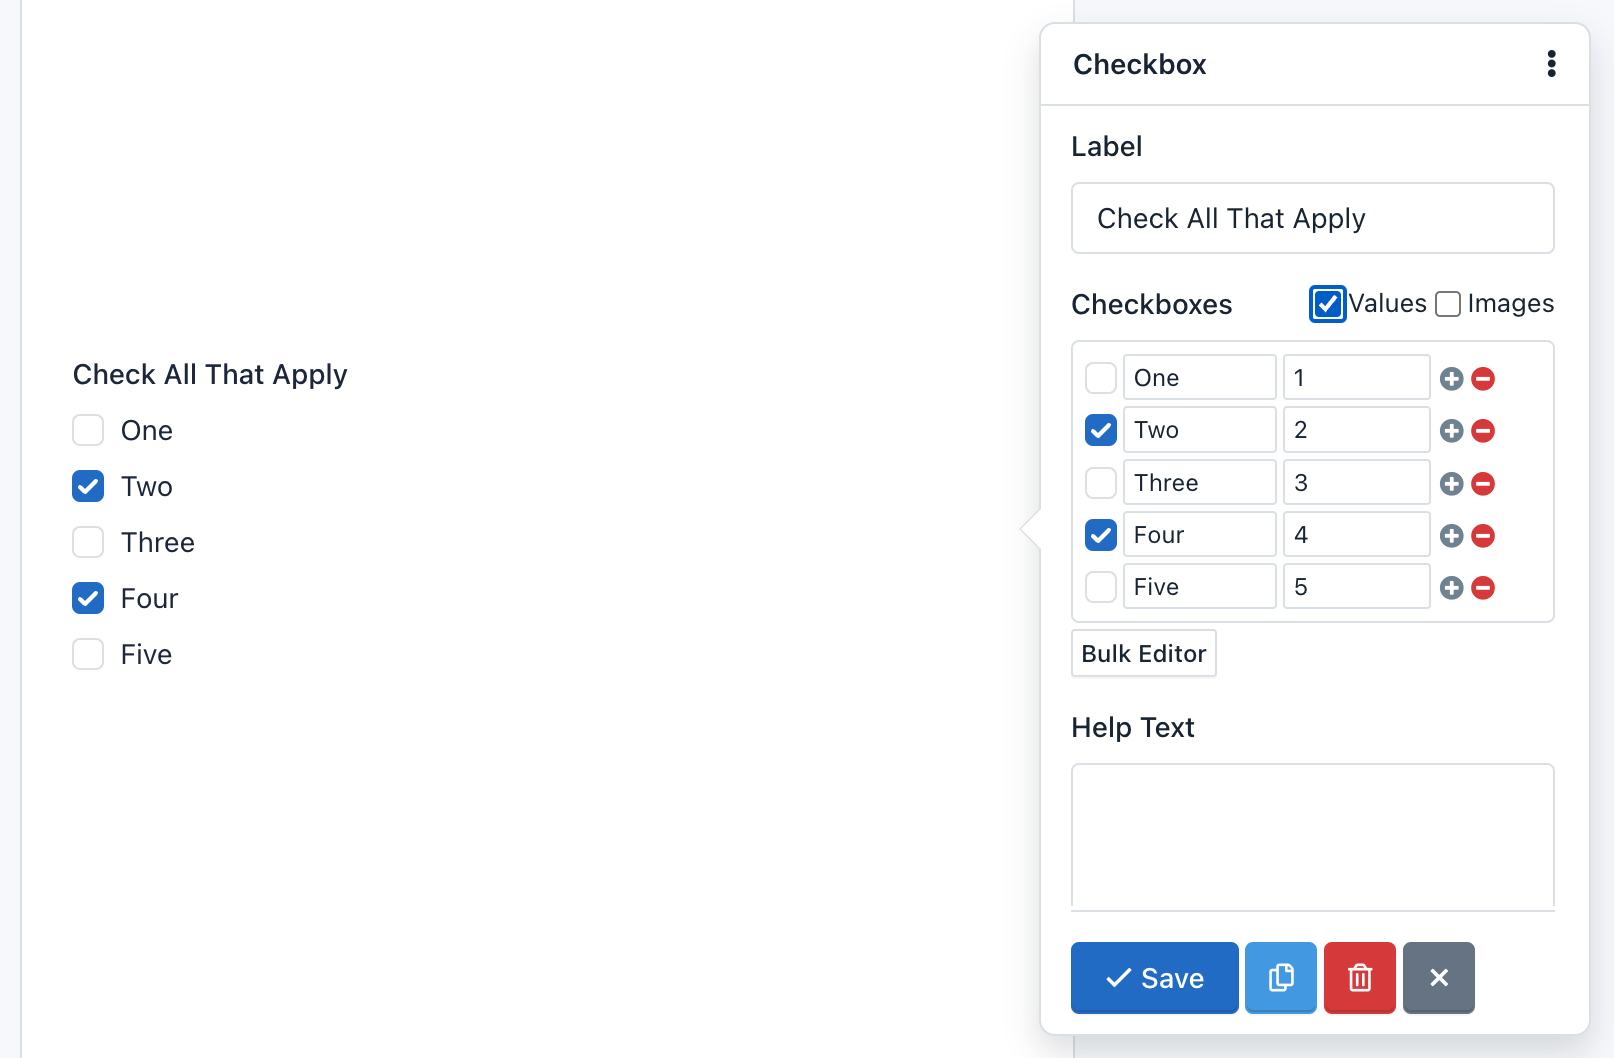Disable the Values display checkbox
This screenshot has height=1058, width=1614.
point(1327,303)
